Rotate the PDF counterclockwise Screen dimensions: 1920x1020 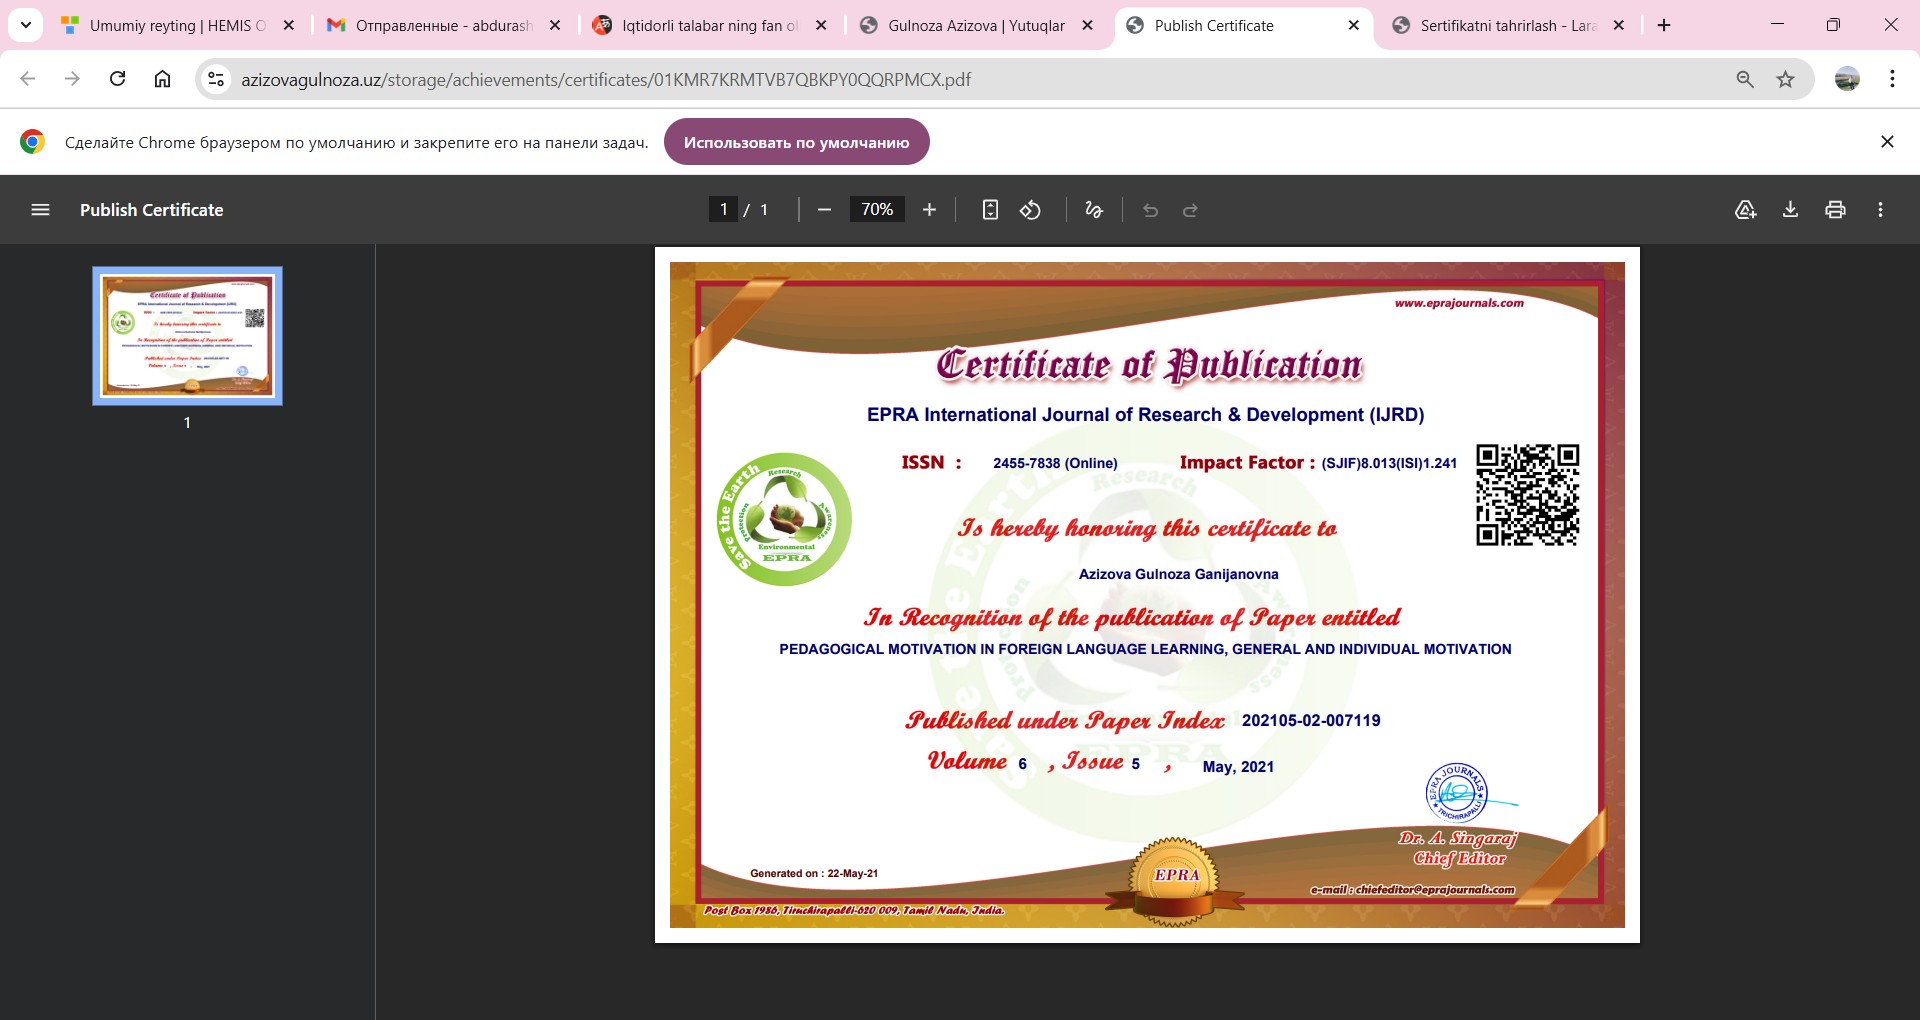pyautogui.click(x=1030, y=210)
